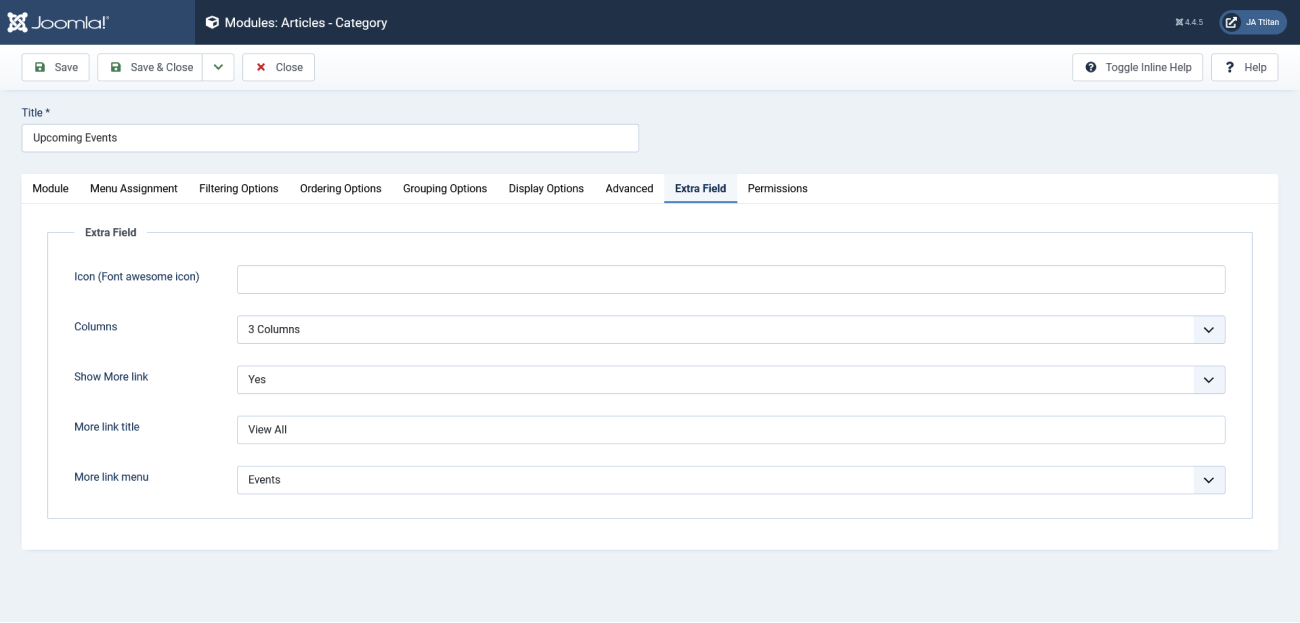
Task: Open the Advanced tab
Action: 629,188
